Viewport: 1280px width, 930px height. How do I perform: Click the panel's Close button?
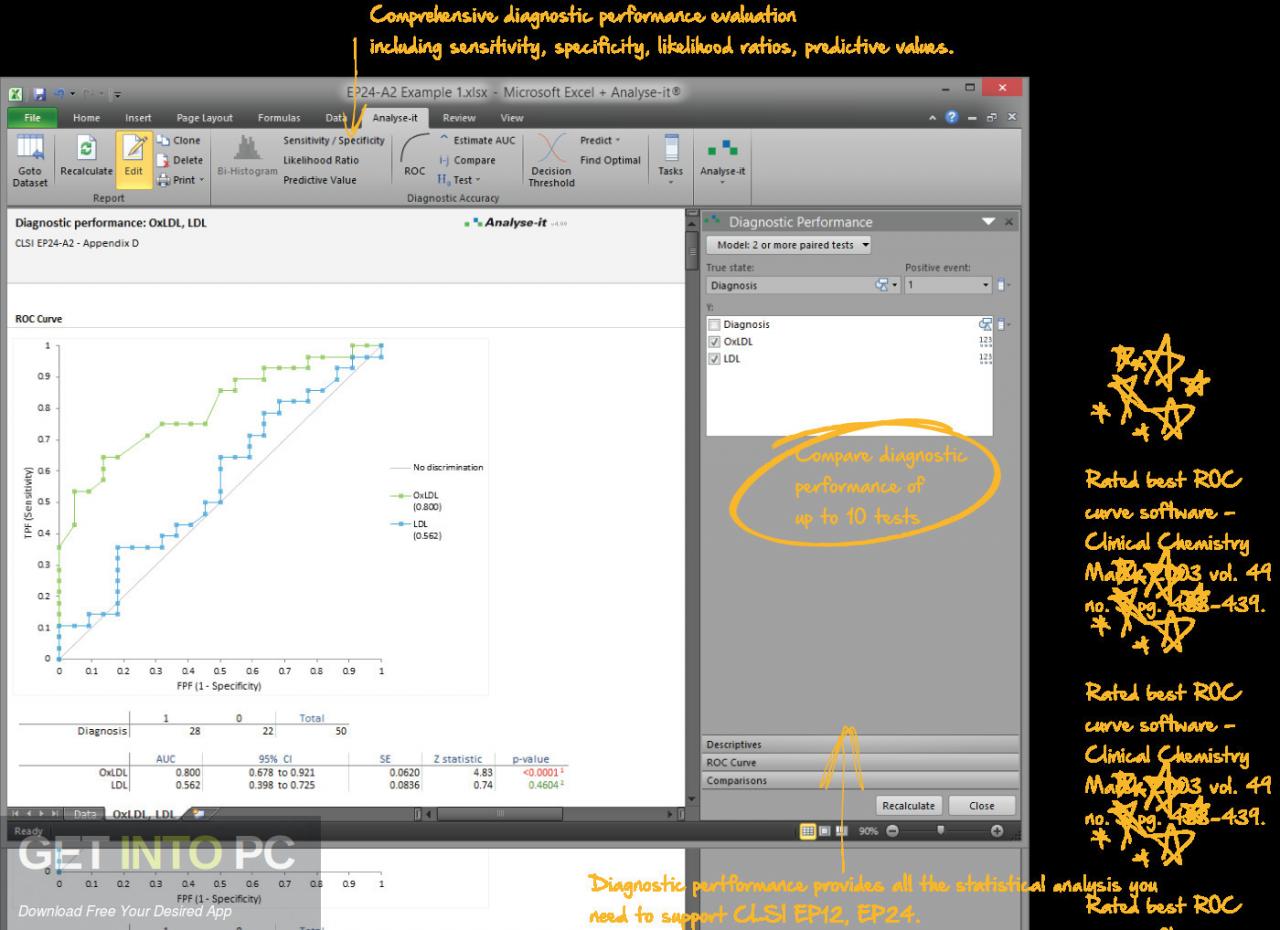980,805
